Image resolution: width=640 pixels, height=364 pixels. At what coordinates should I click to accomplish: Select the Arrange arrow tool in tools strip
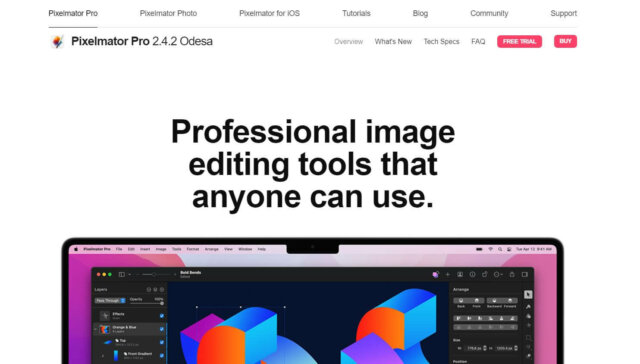(528, 294)
